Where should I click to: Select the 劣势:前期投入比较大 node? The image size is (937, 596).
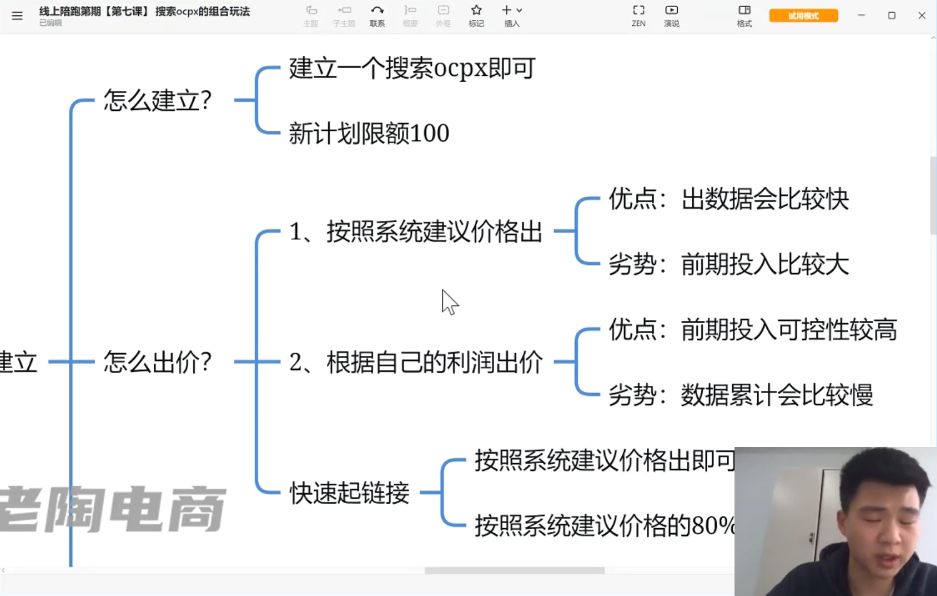(x=728, y=264)
